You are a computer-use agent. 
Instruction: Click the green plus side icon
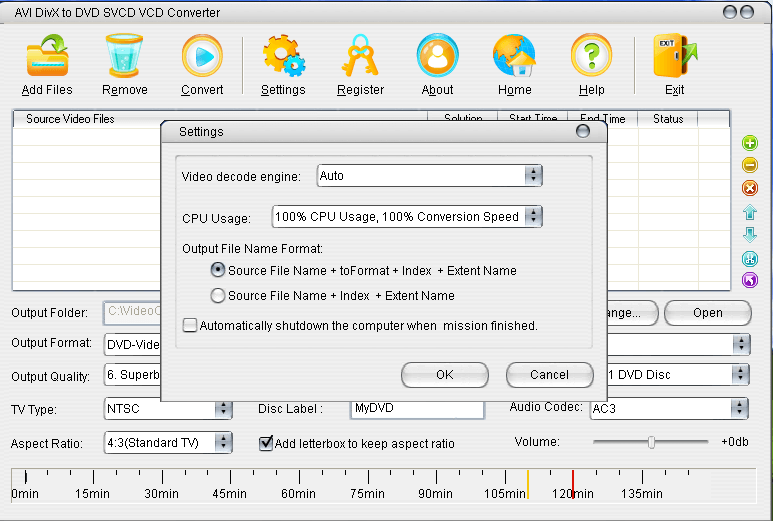[x=750, y=143]
